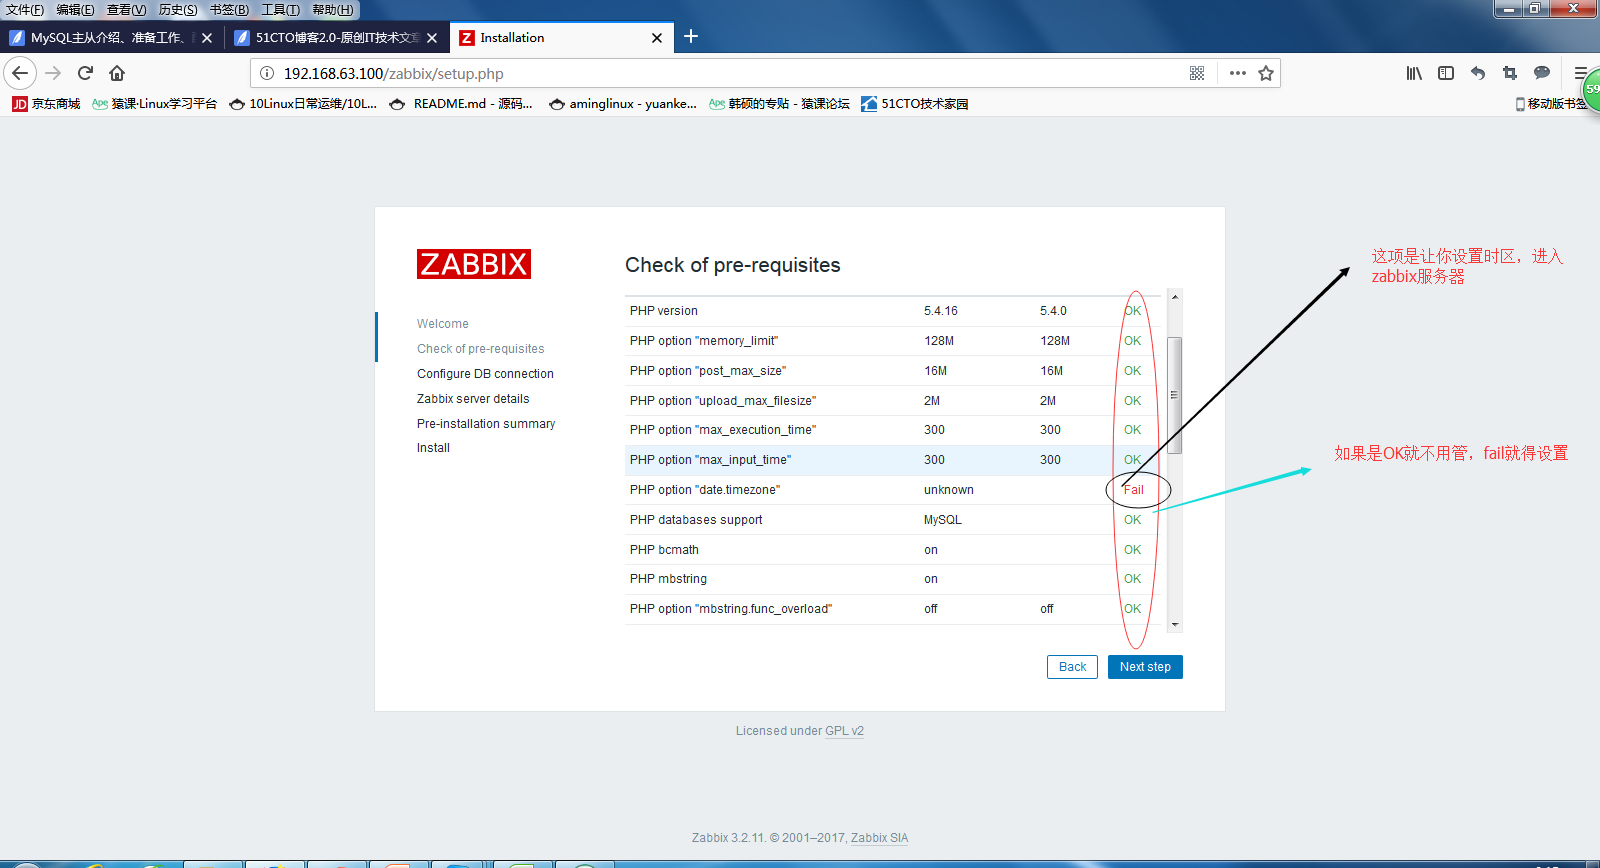Click the ZABBIX logo
Viewport: 1600px width, 868px height.
474,264
